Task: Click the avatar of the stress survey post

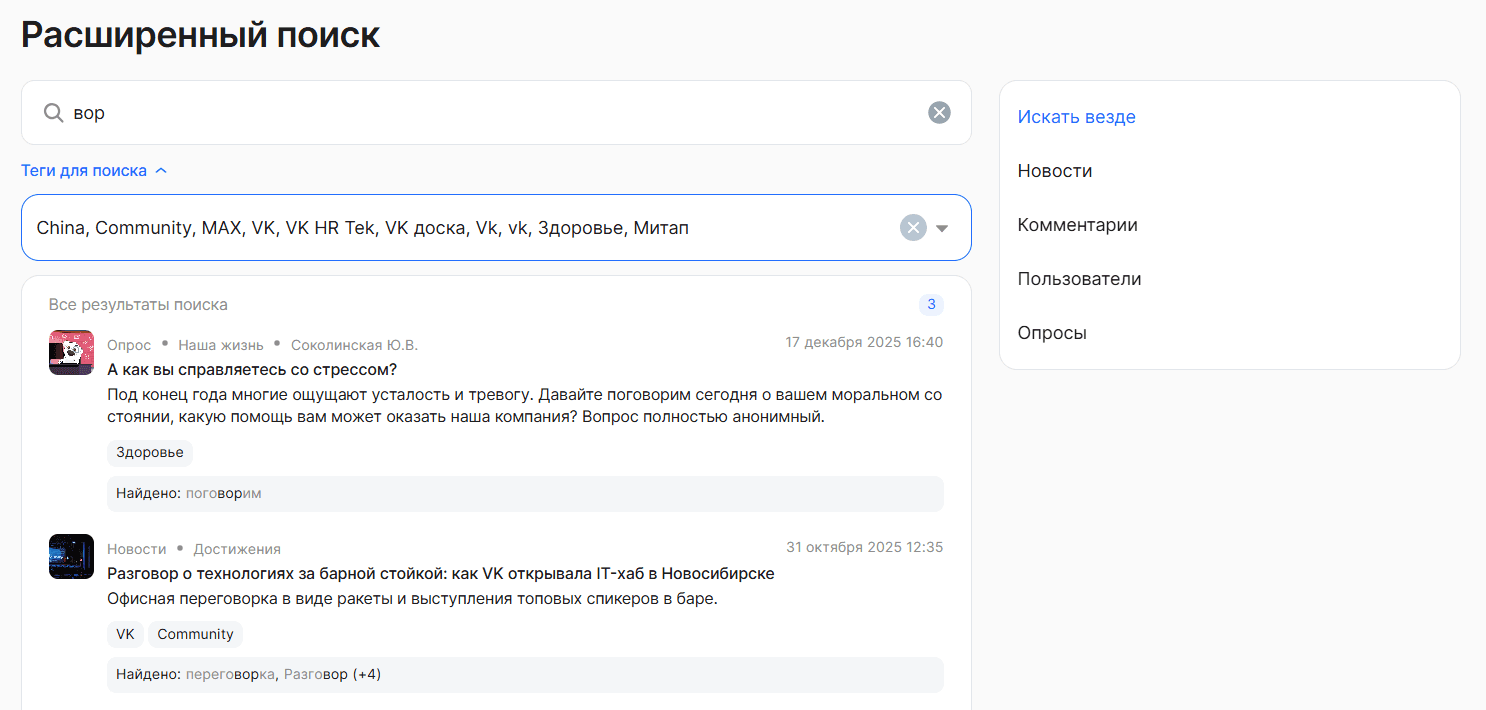Action: (x=71, y=352)
